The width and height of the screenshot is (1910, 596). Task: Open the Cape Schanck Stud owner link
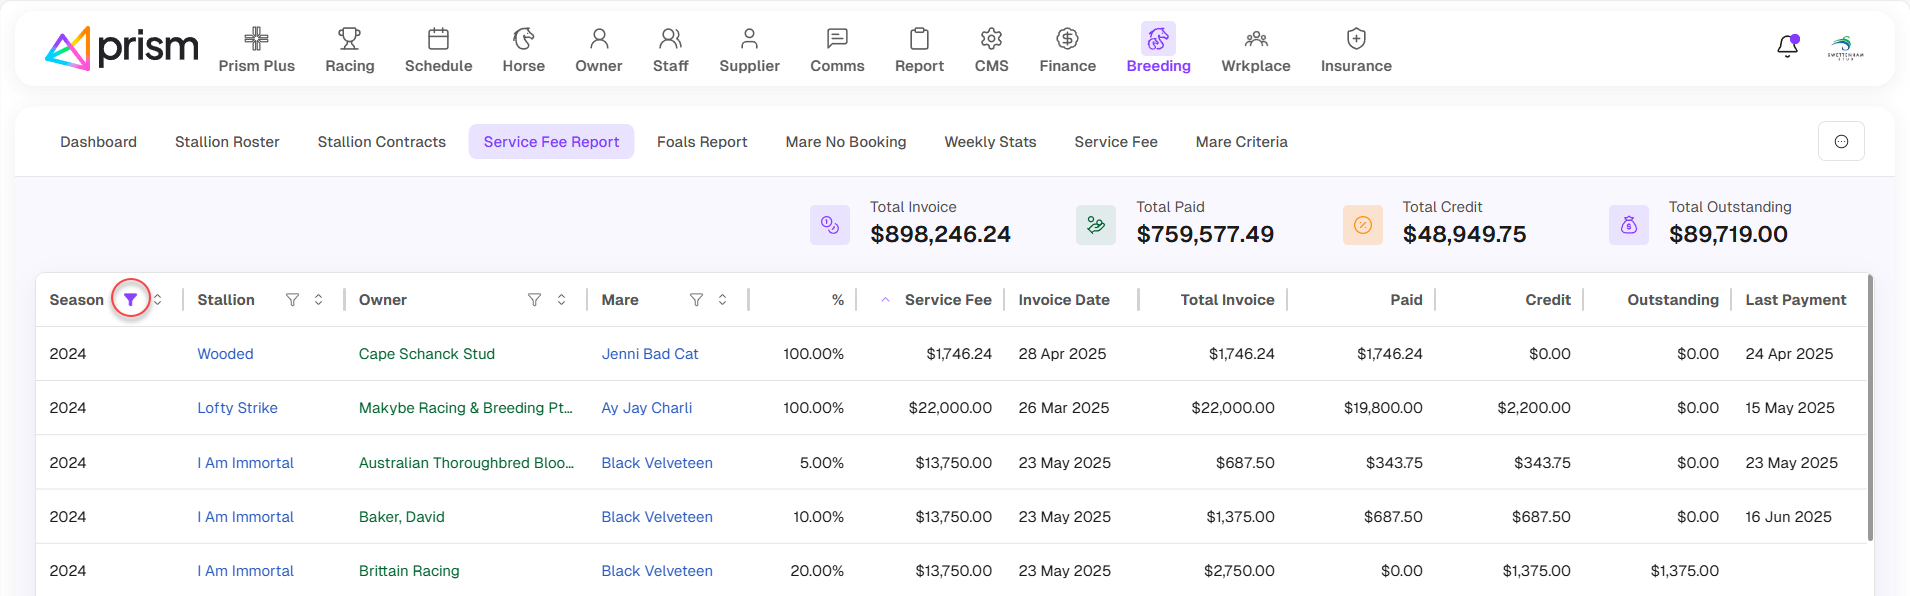point(426,354)
